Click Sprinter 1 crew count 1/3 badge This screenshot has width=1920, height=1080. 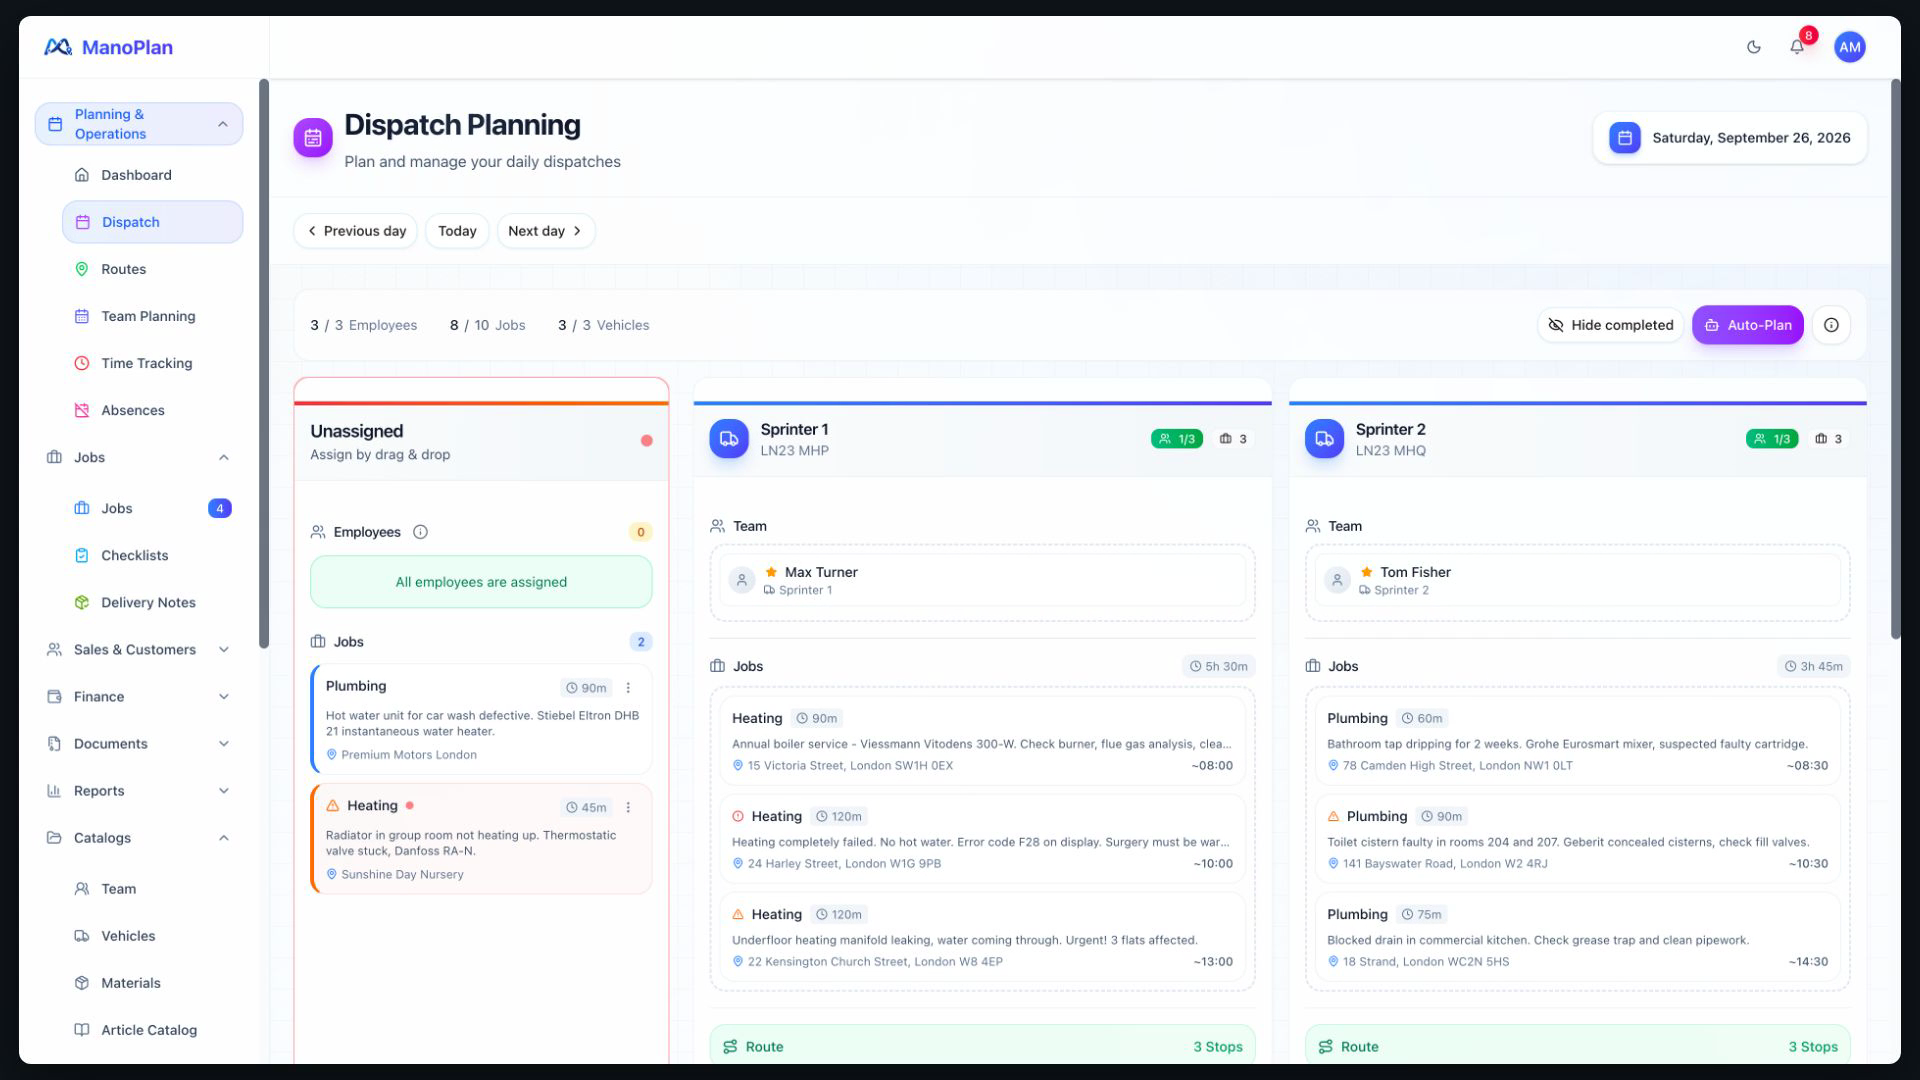click(x=1176, y=439)
